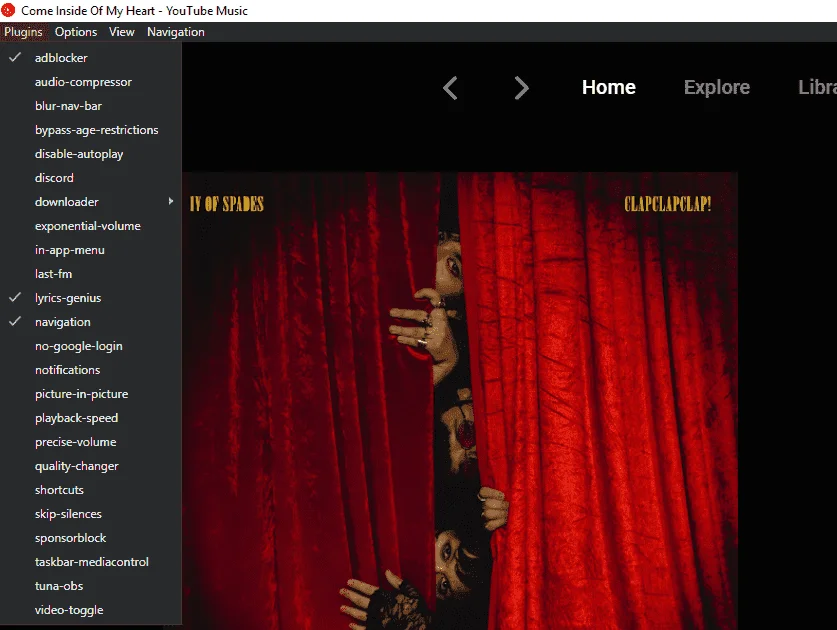837x630 pixels.
Task: Enable the picture-in-picture plugin
Action: 91,394
